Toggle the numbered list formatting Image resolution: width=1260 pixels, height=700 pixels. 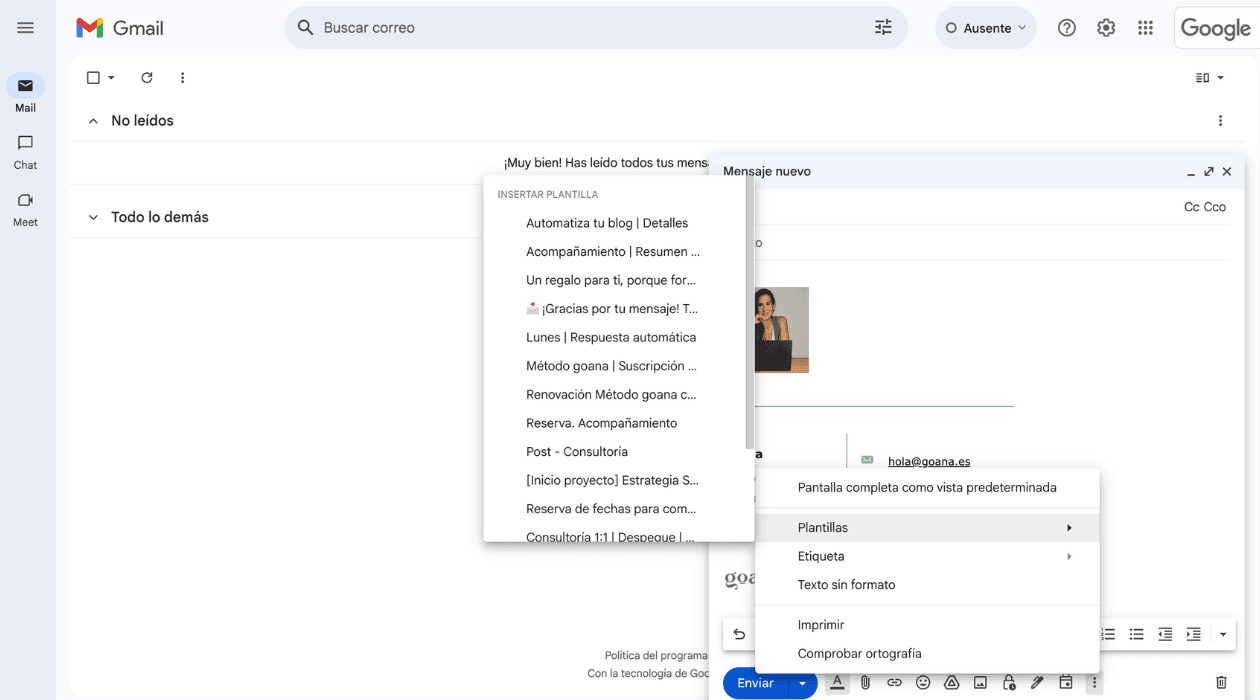coord(1107,634)
